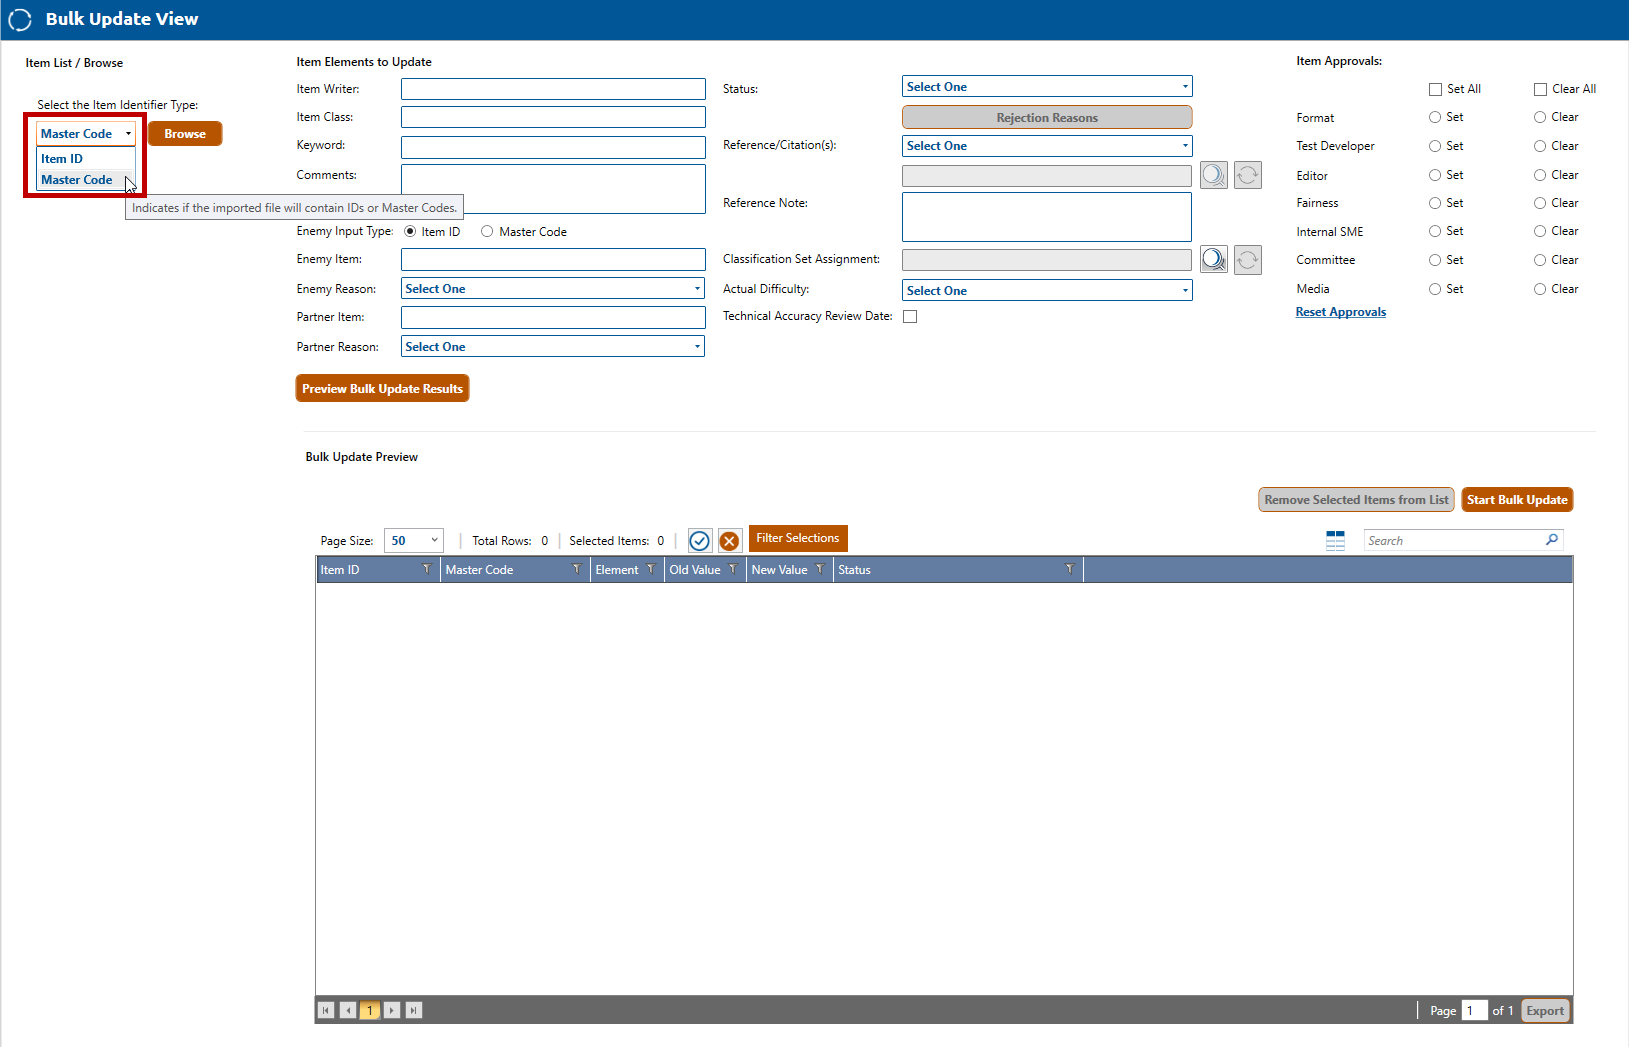Select Master Code enemy input type radio

pos(487,231)
